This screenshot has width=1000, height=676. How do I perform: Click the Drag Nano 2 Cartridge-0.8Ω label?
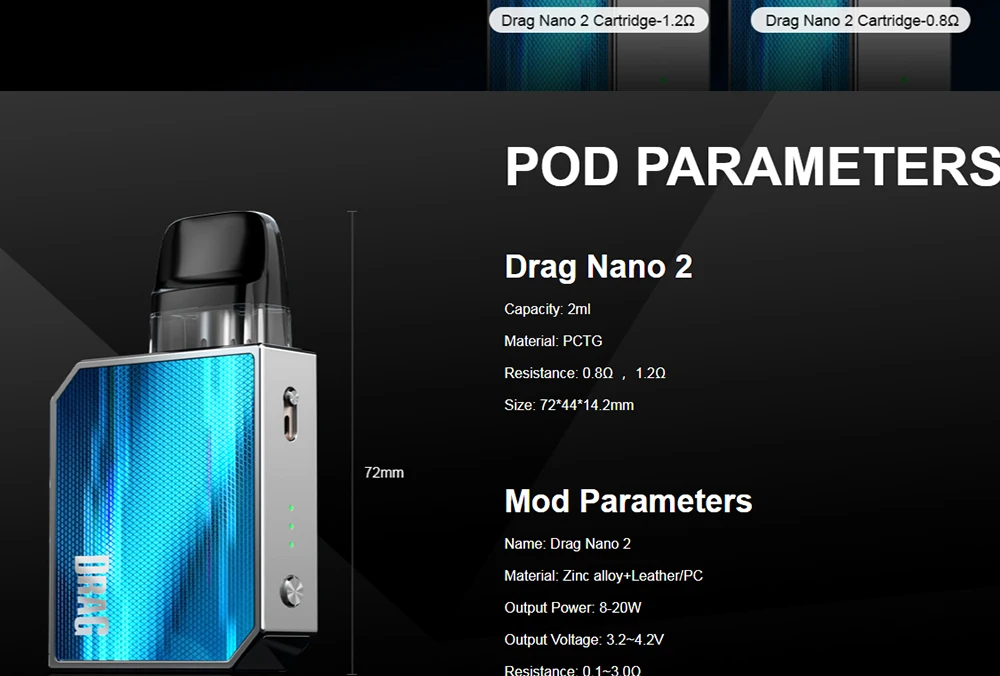click(x=861, y=20)
